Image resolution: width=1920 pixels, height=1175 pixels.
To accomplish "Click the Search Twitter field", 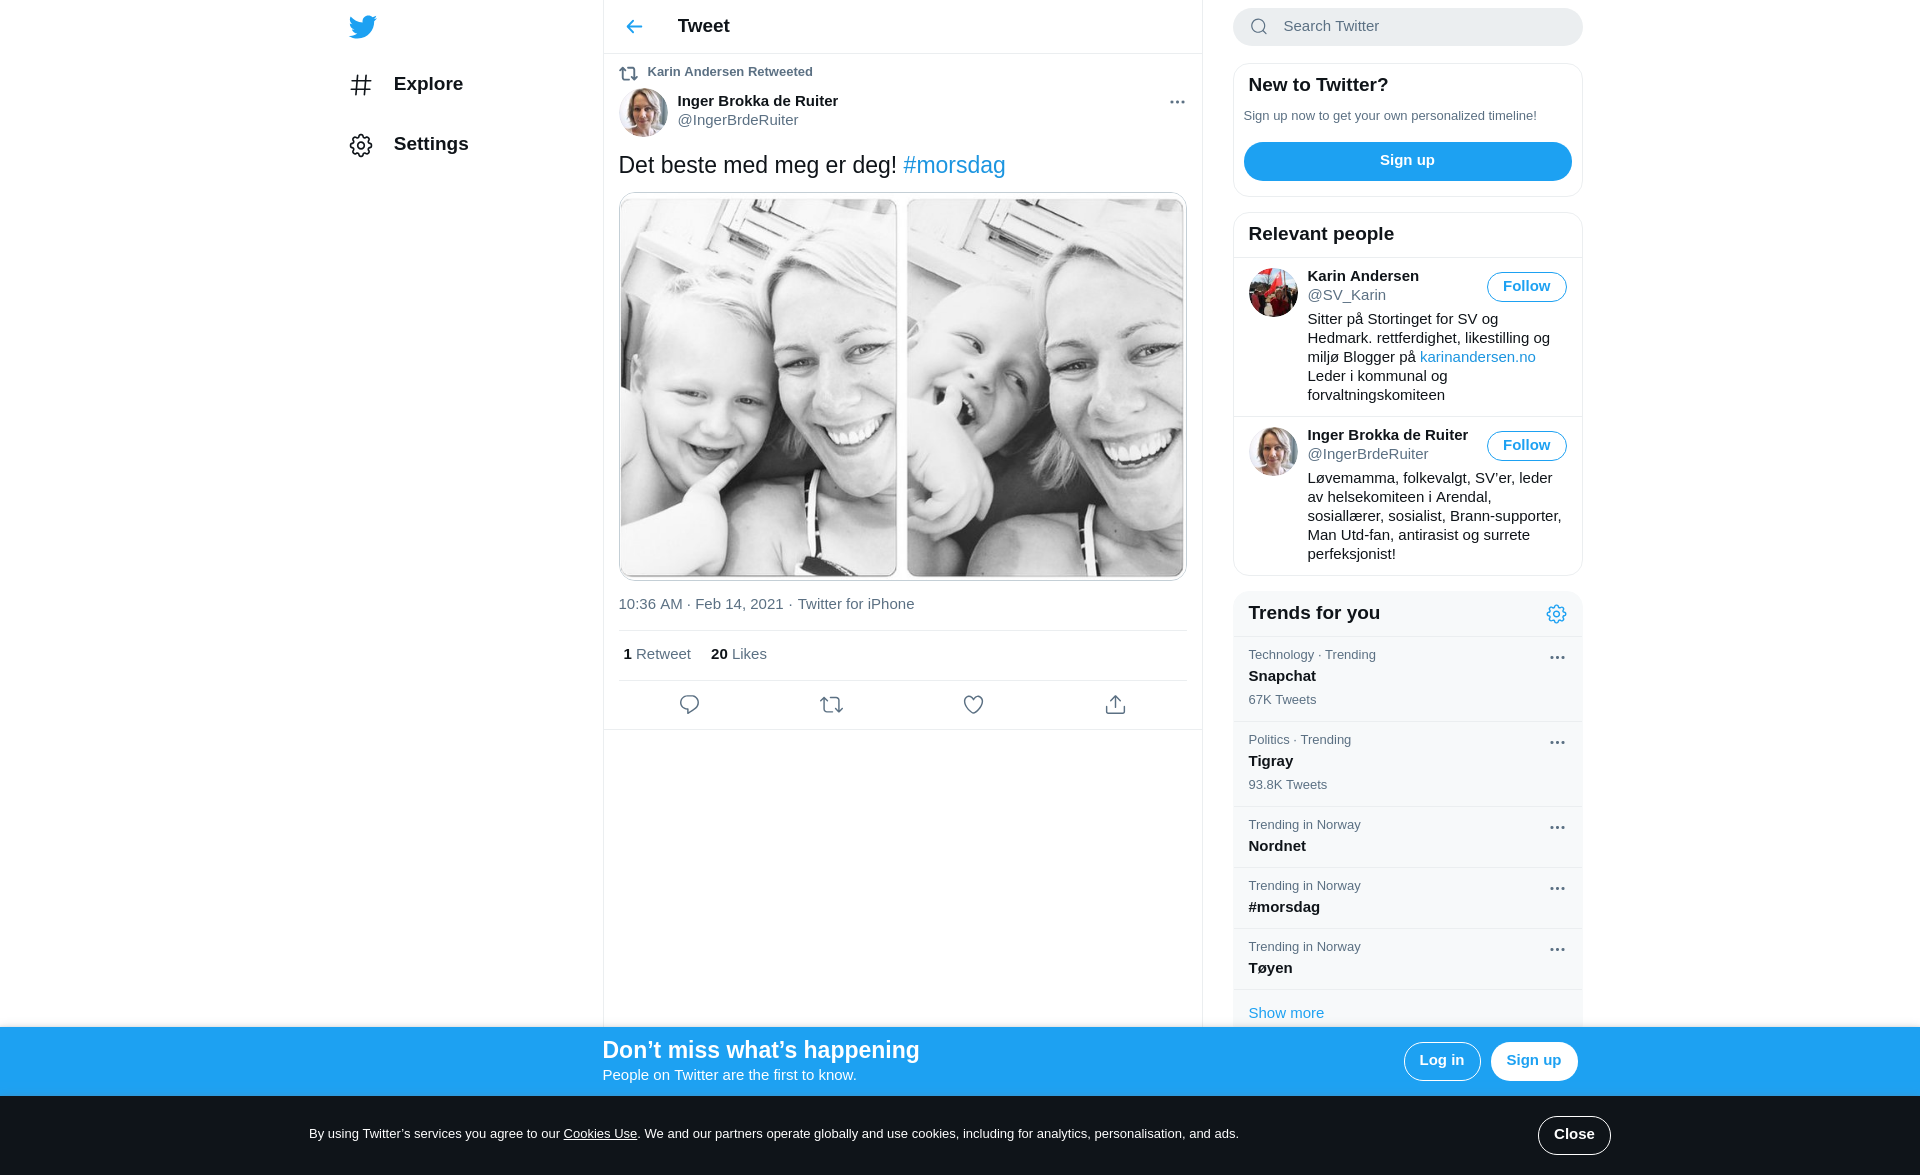I will (1408, 27).
